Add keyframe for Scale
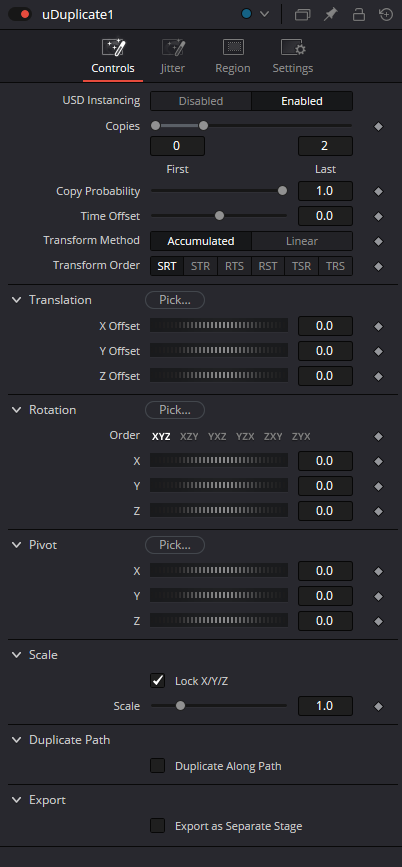402x867 pixels. click(x=378, y=706)
